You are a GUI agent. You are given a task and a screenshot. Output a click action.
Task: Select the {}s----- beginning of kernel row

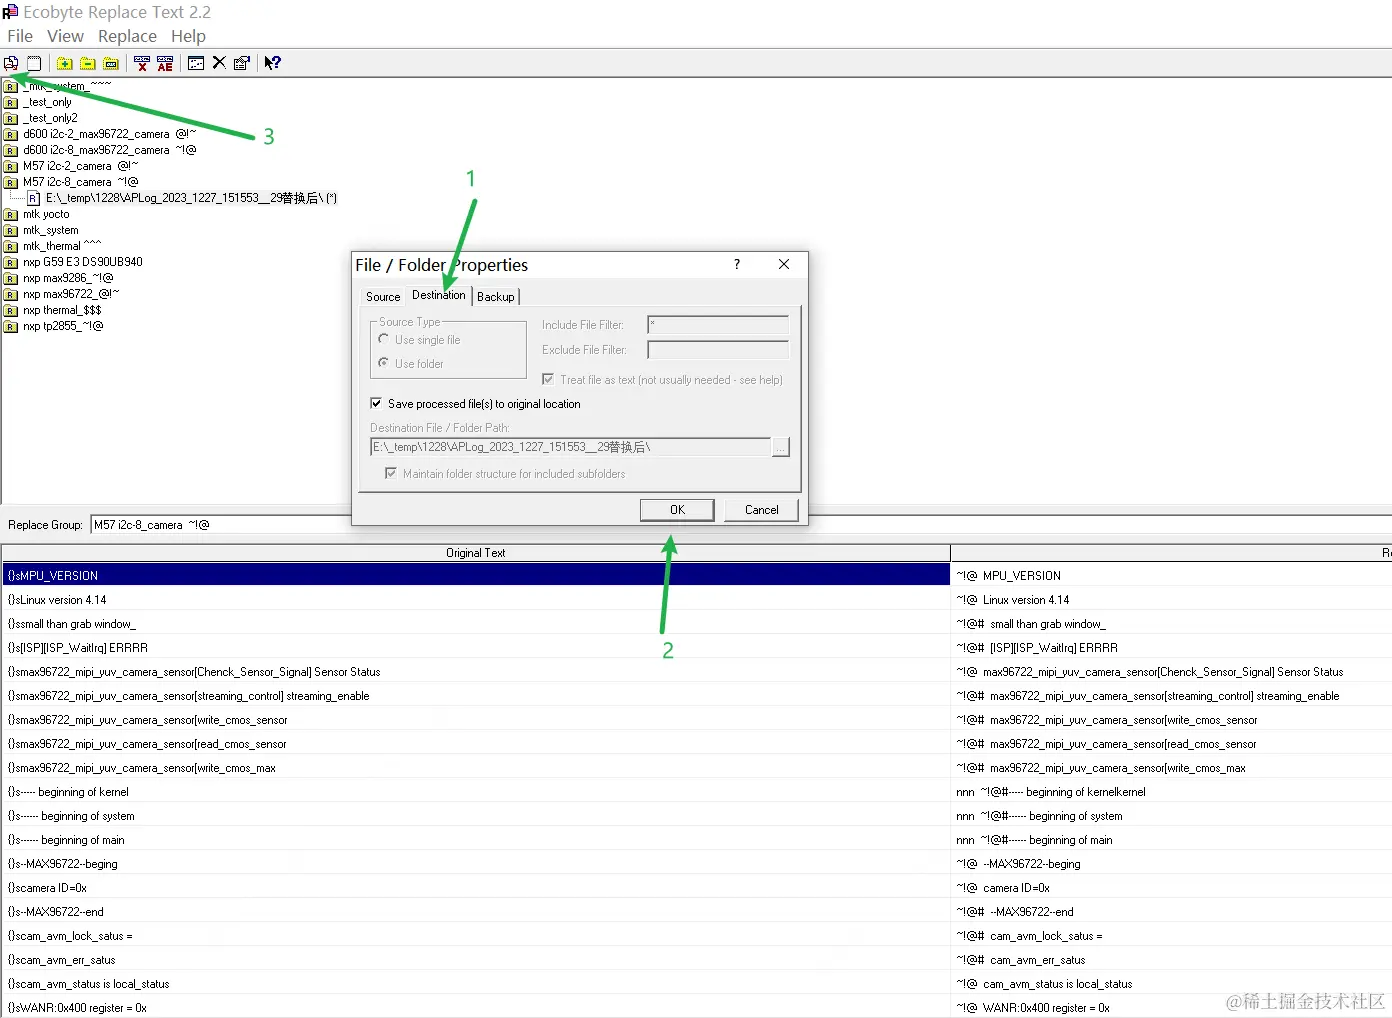point(476,792)
